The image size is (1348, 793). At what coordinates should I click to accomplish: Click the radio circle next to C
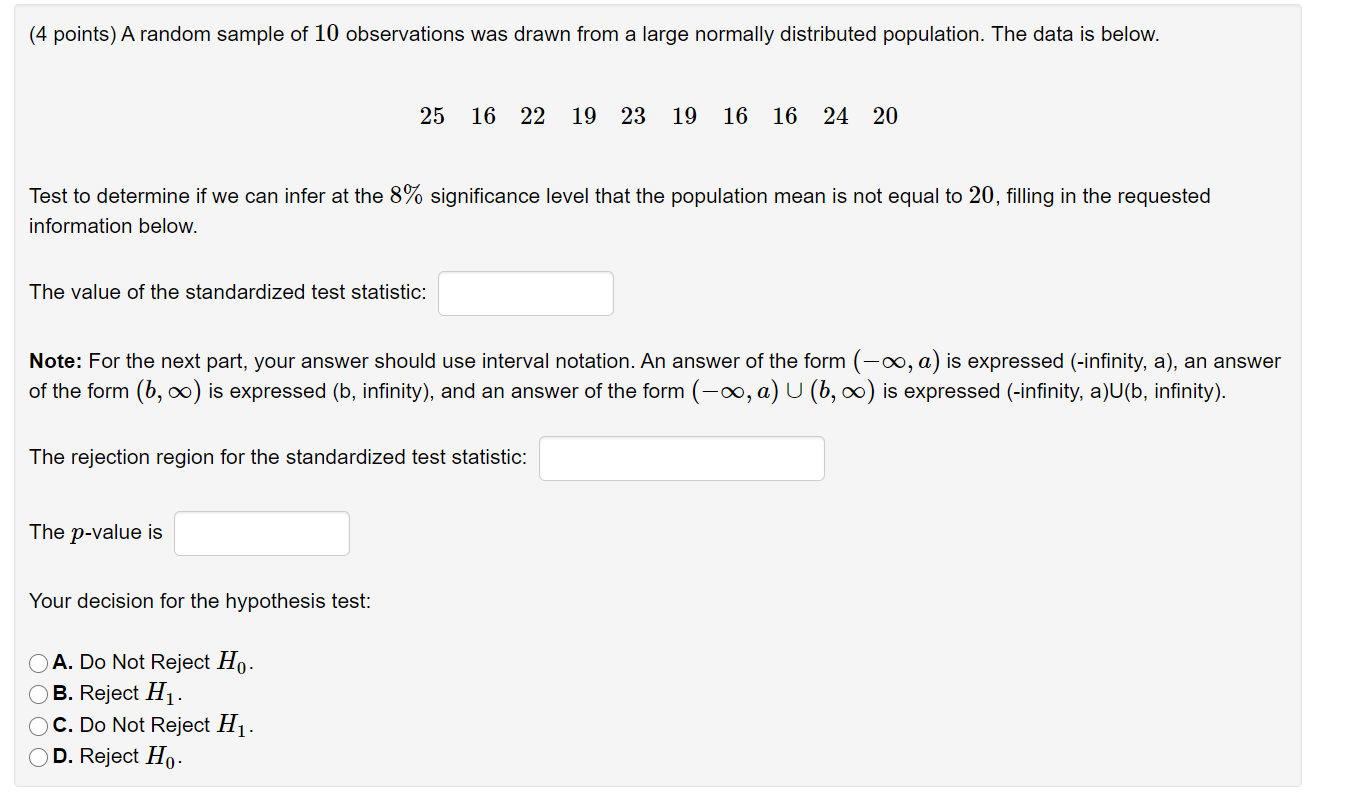tap(38, 726)
